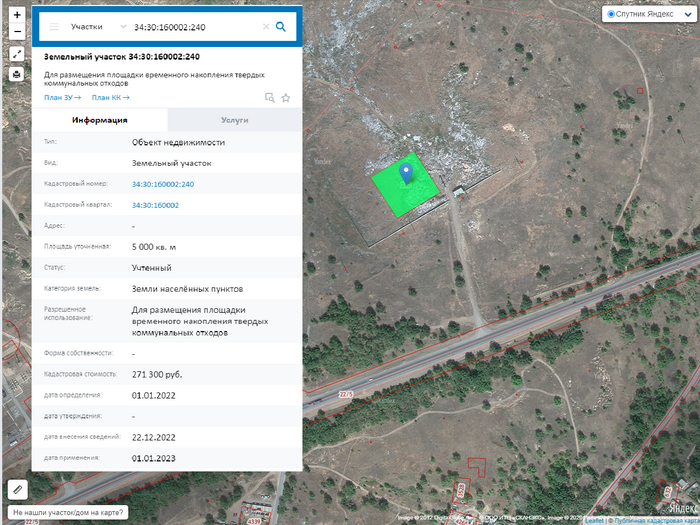Open the measurement ruler tool
The image size is (700, 525).
click(x=17, y=490)
